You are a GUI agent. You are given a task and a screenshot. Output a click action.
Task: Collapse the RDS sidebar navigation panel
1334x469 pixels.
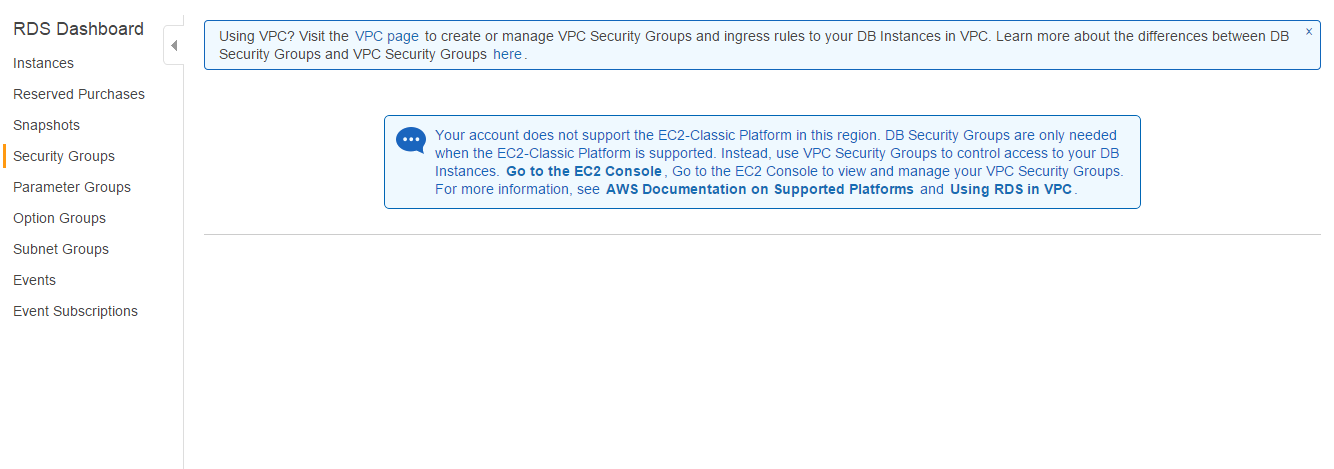[x=174, y=46]
